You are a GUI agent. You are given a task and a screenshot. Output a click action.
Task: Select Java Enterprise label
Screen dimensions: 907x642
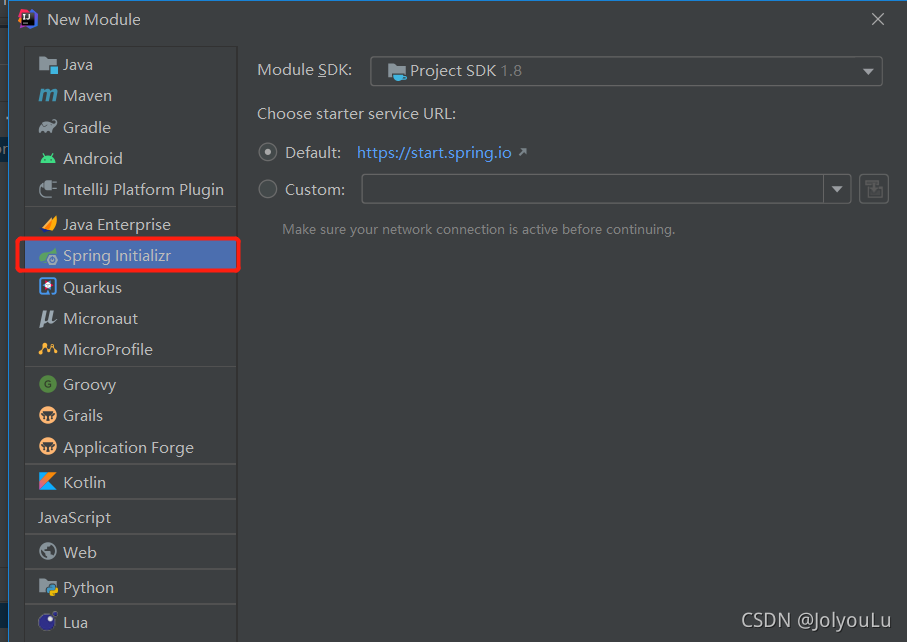click(x=117, y=224)
